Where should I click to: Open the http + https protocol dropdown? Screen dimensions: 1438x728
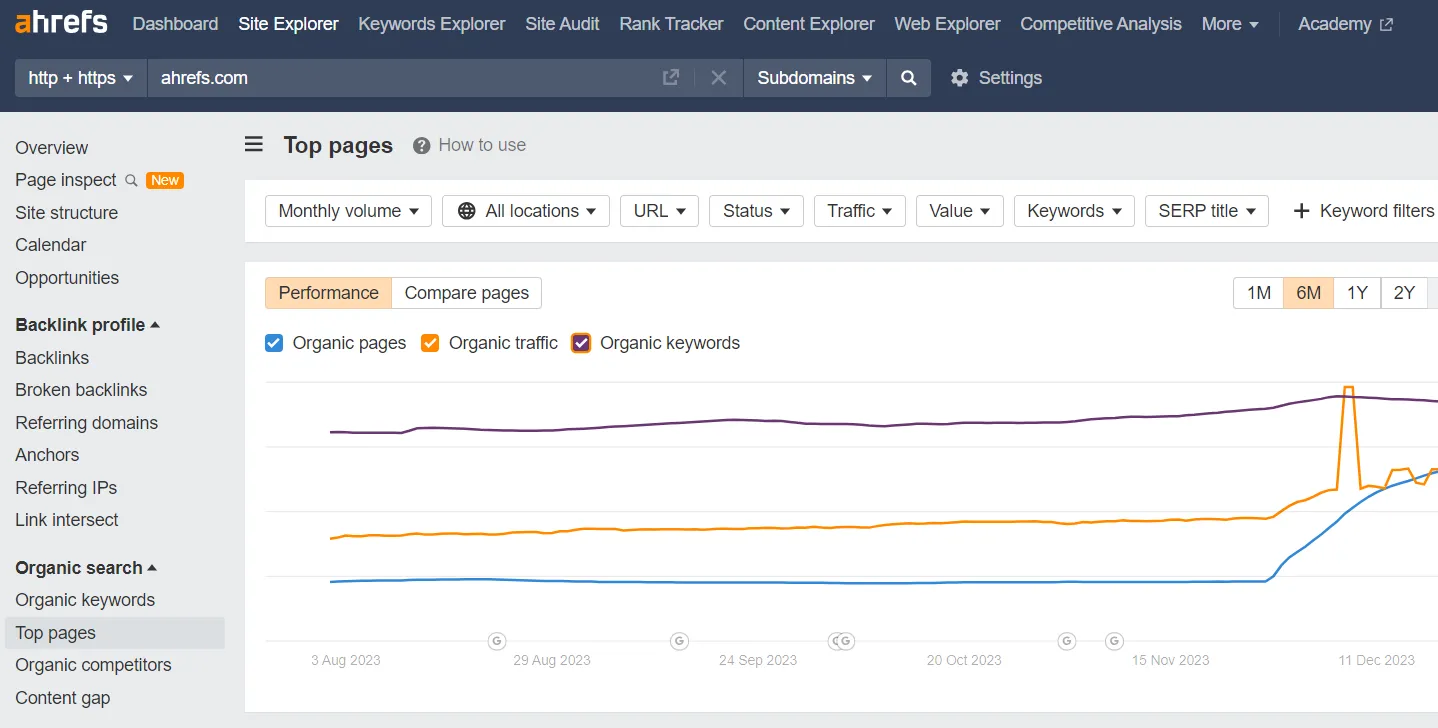(81, 77)
